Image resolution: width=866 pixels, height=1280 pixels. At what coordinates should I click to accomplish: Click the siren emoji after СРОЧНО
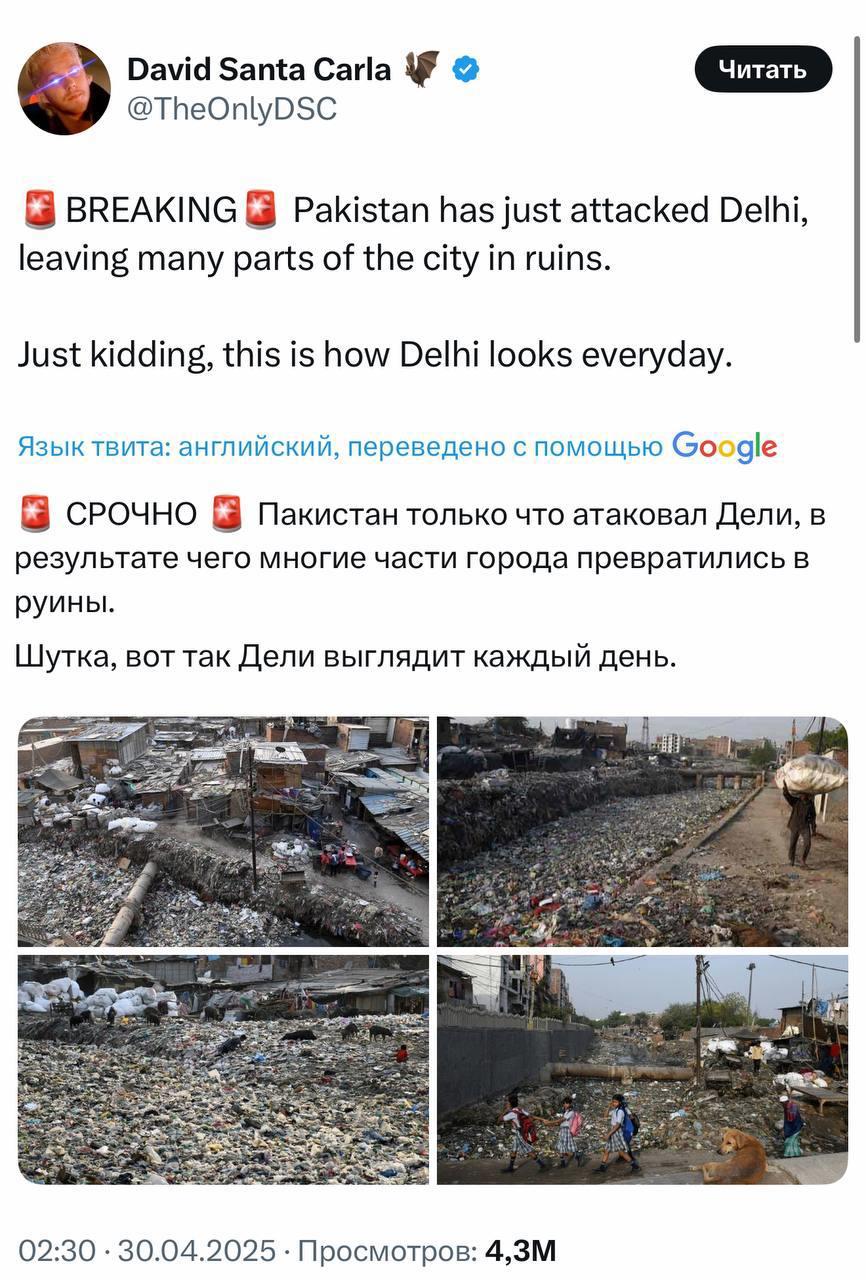click(227, 514)
